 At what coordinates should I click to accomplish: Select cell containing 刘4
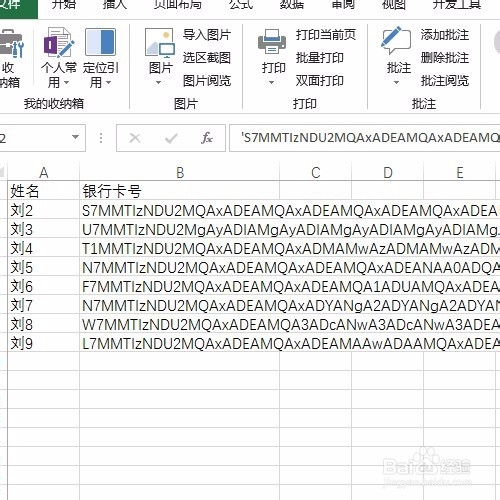tap(43, 248)
